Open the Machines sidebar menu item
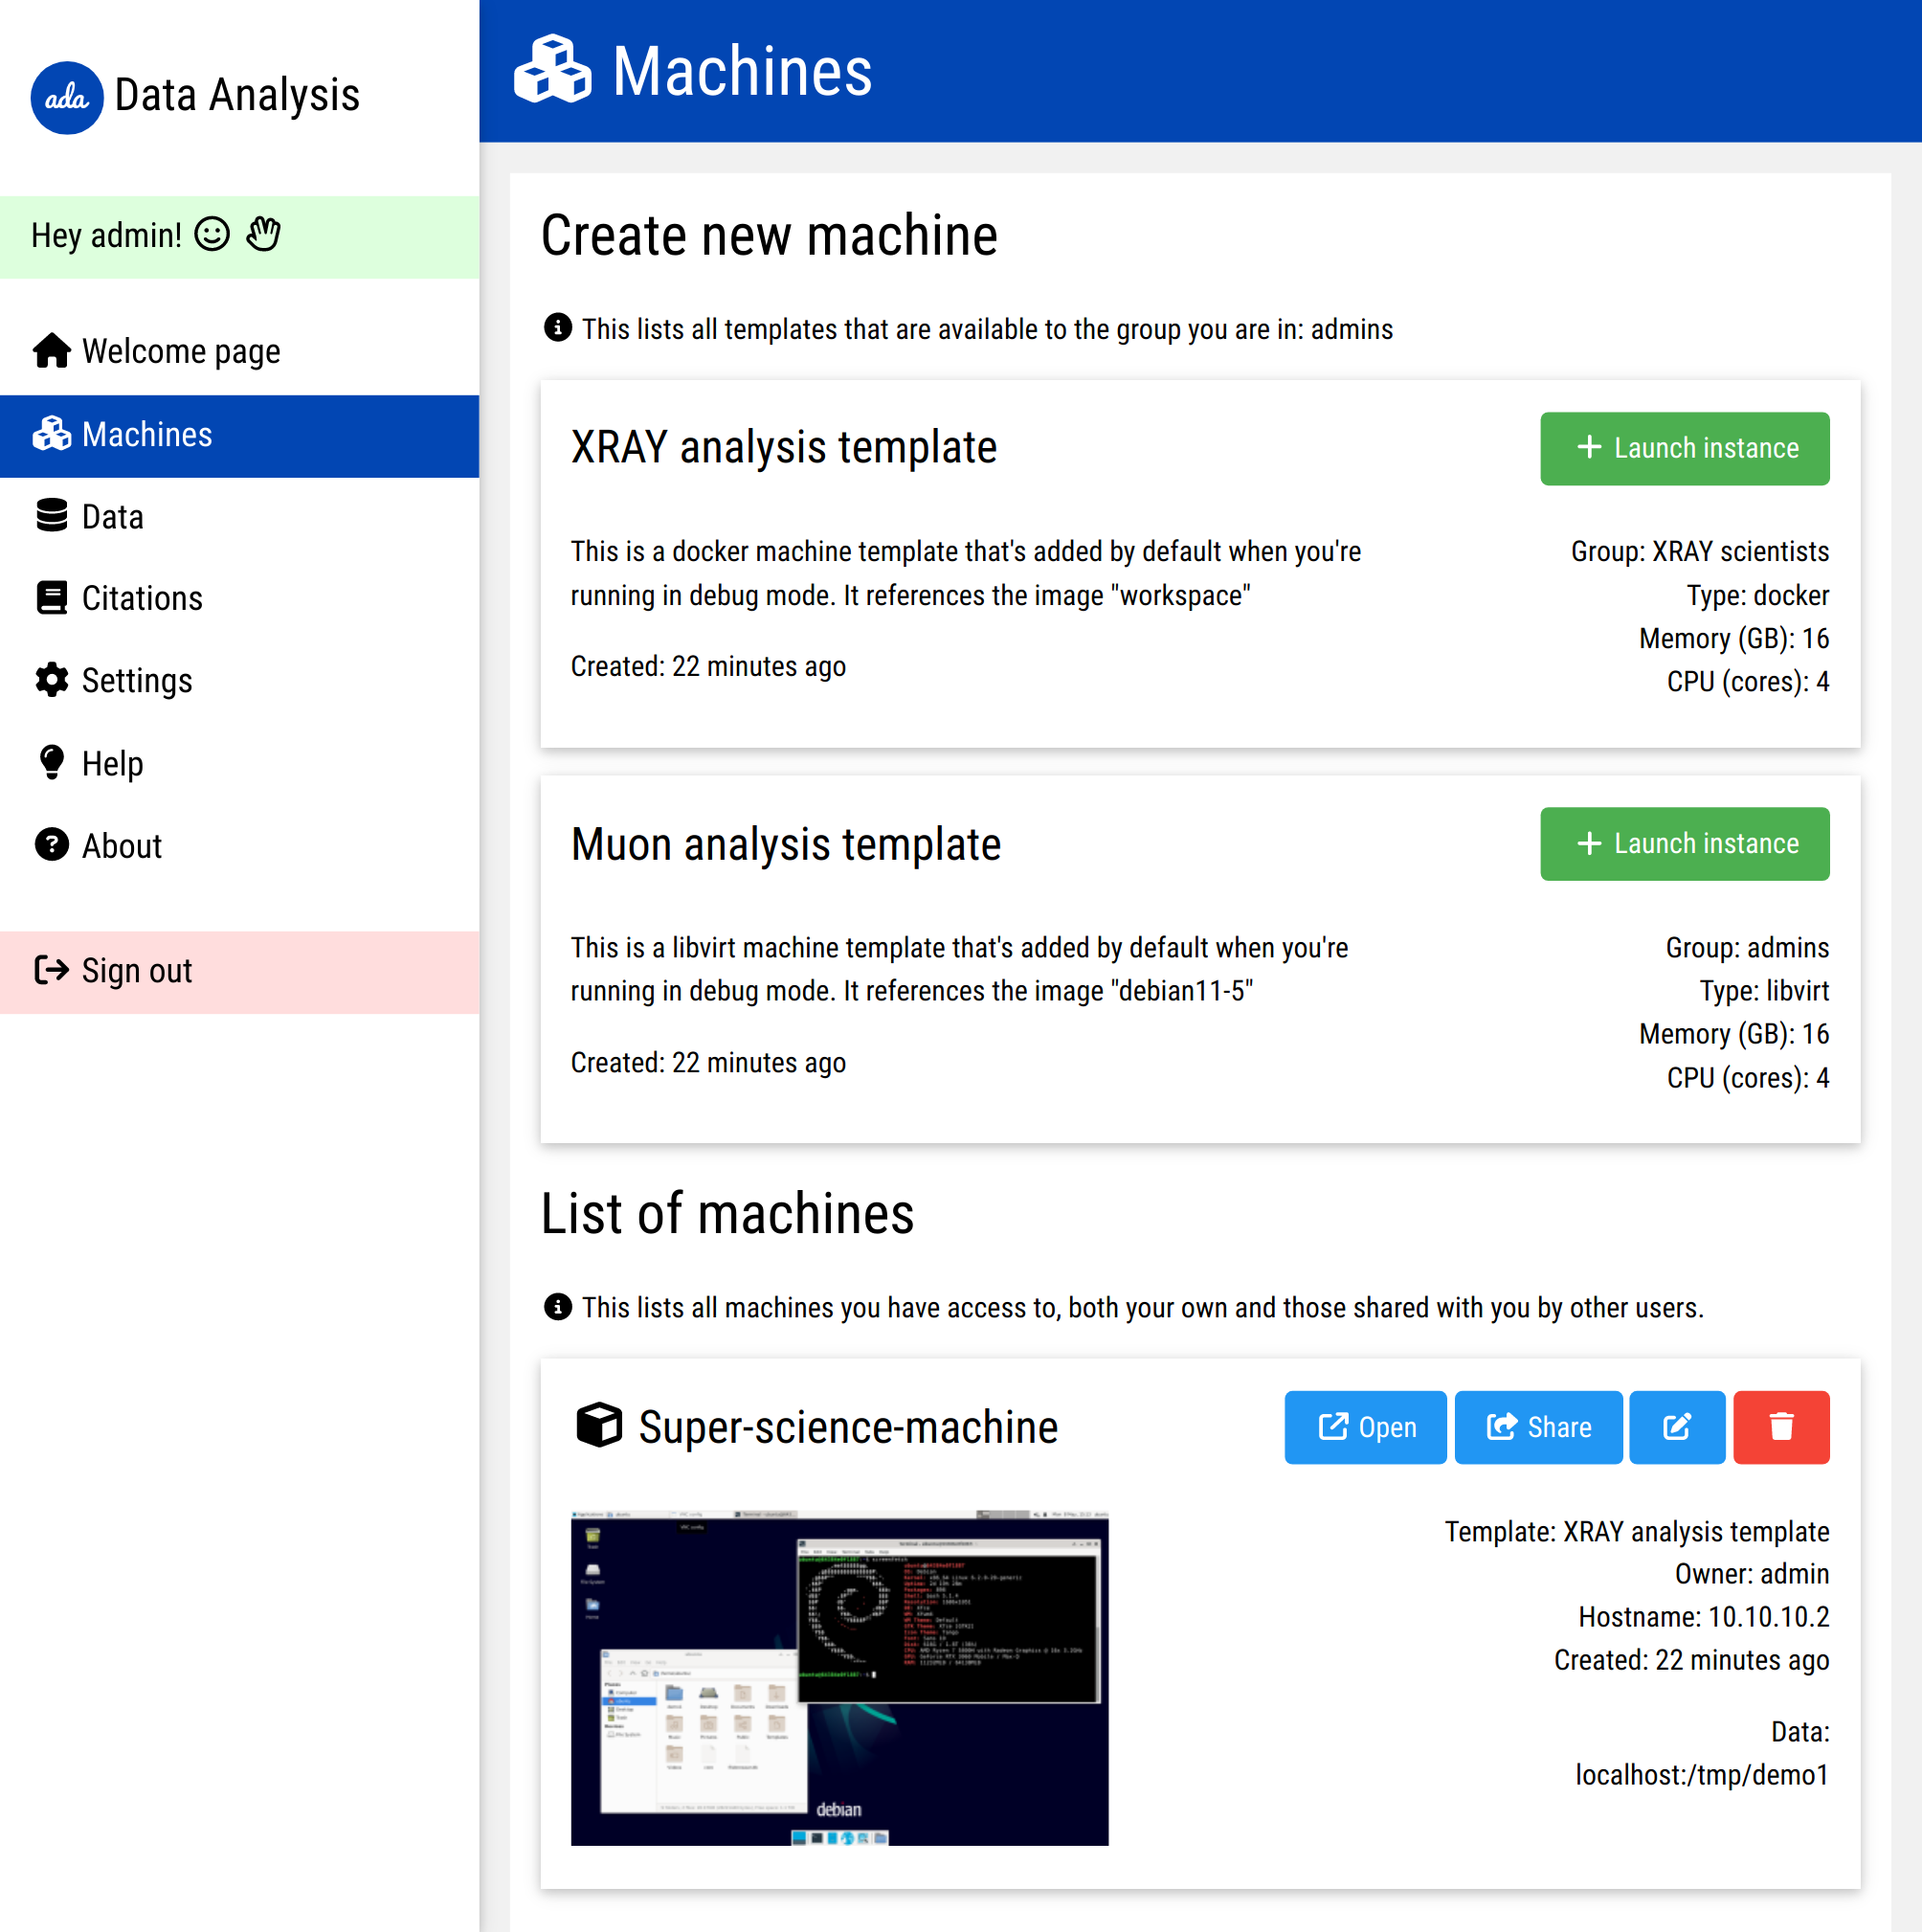The height and width of the screenshot is (1932, 1922). pos(147,435)
